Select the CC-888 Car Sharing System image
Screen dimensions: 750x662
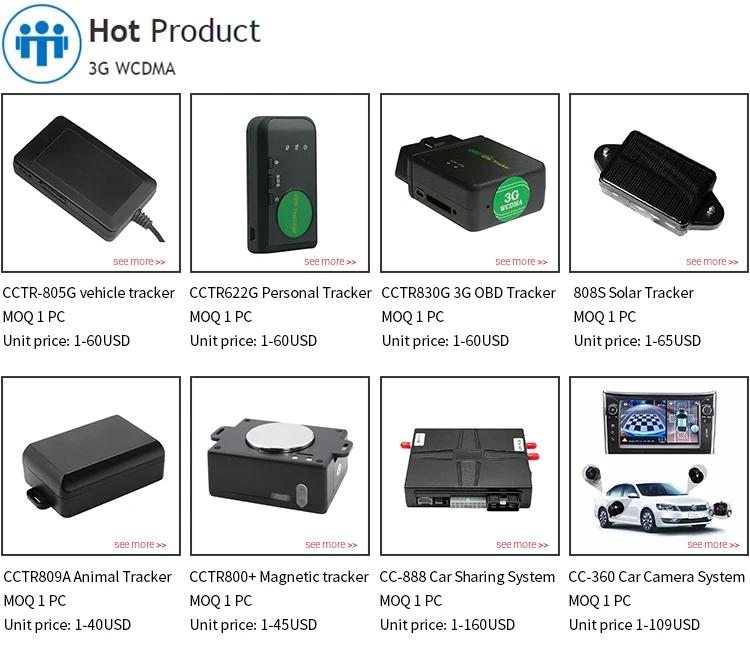click(x=470, y=466)
